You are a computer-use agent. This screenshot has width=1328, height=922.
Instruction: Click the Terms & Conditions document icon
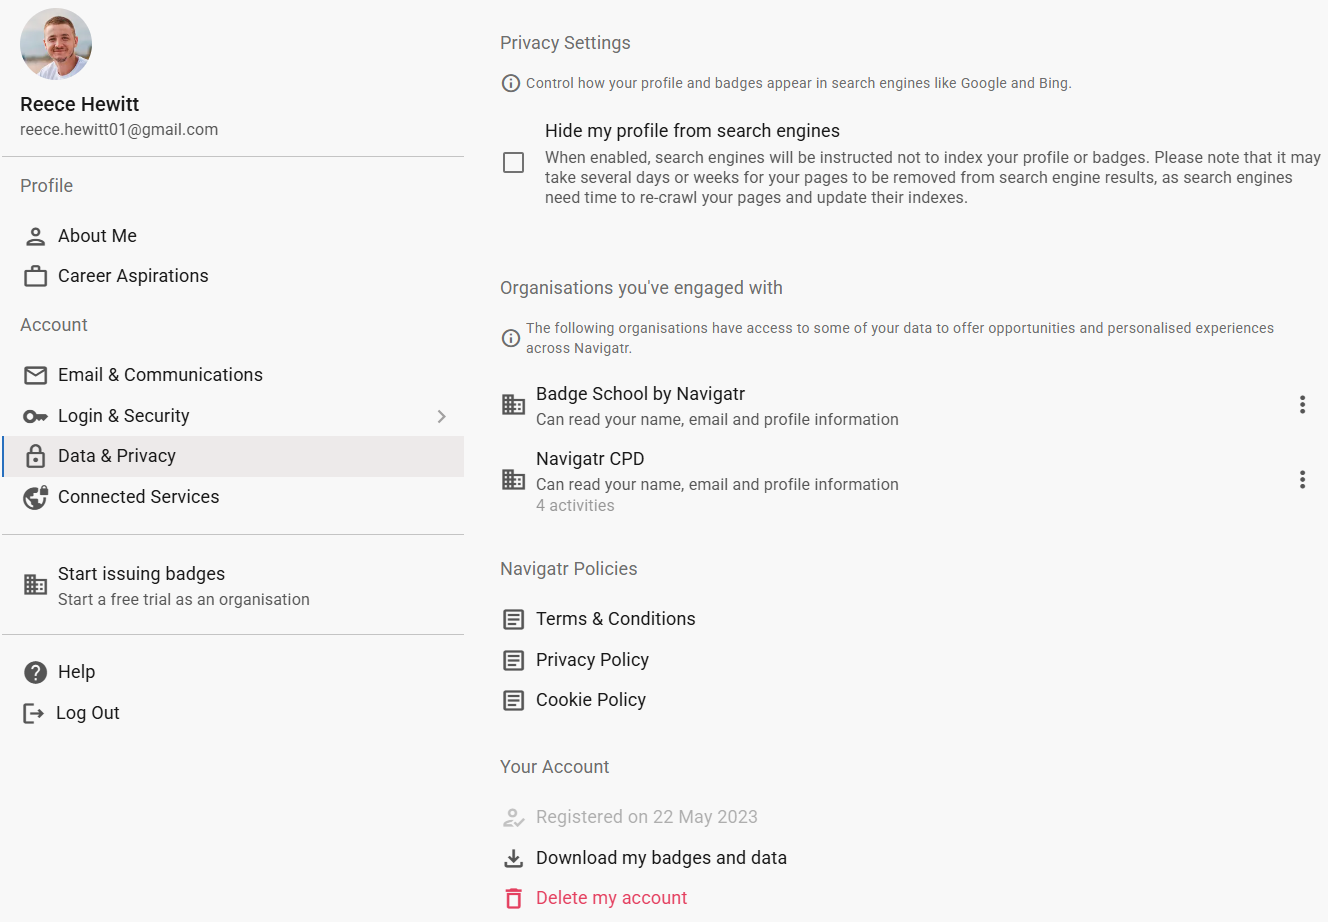point(513,619)
